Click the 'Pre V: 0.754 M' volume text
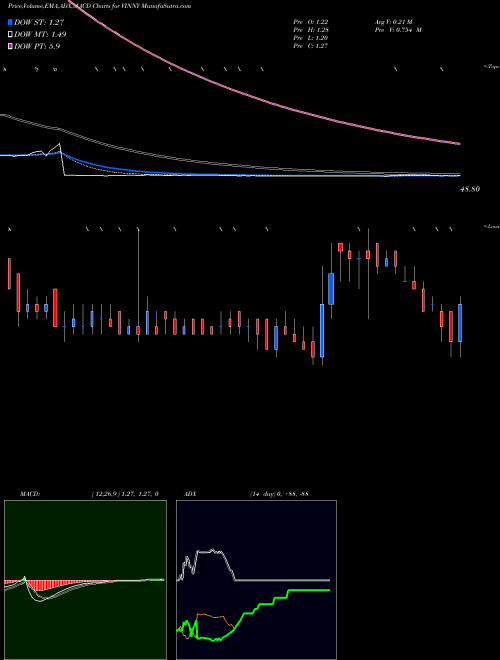 398,30
